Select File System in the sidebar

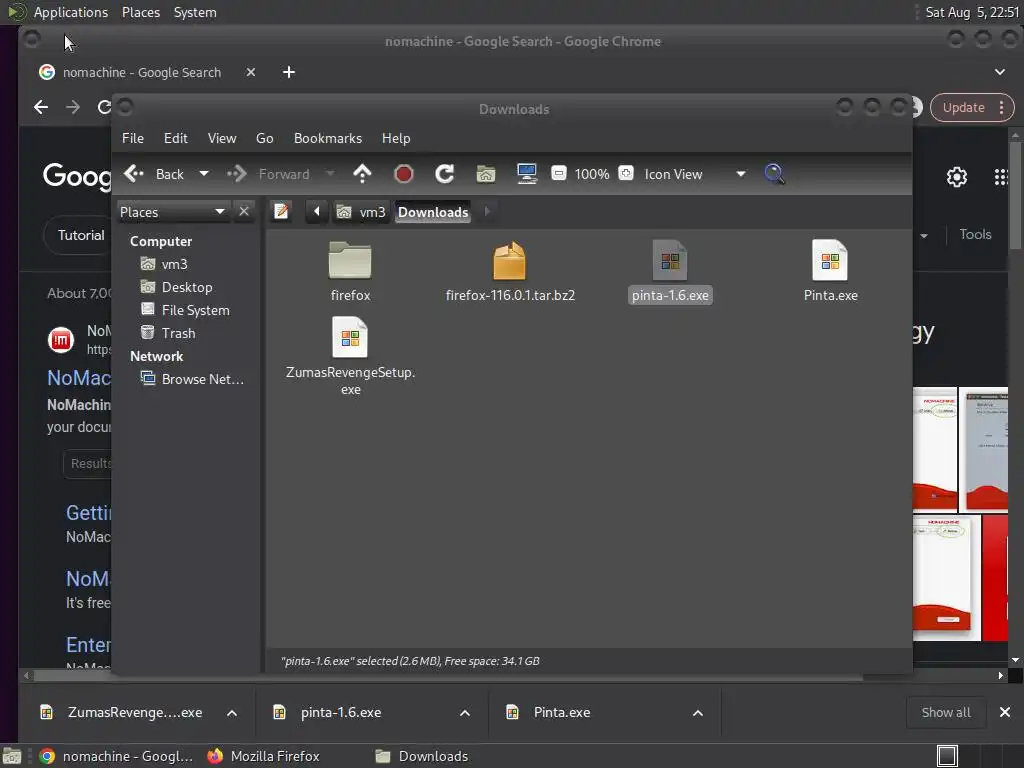(x=185, y=310)
